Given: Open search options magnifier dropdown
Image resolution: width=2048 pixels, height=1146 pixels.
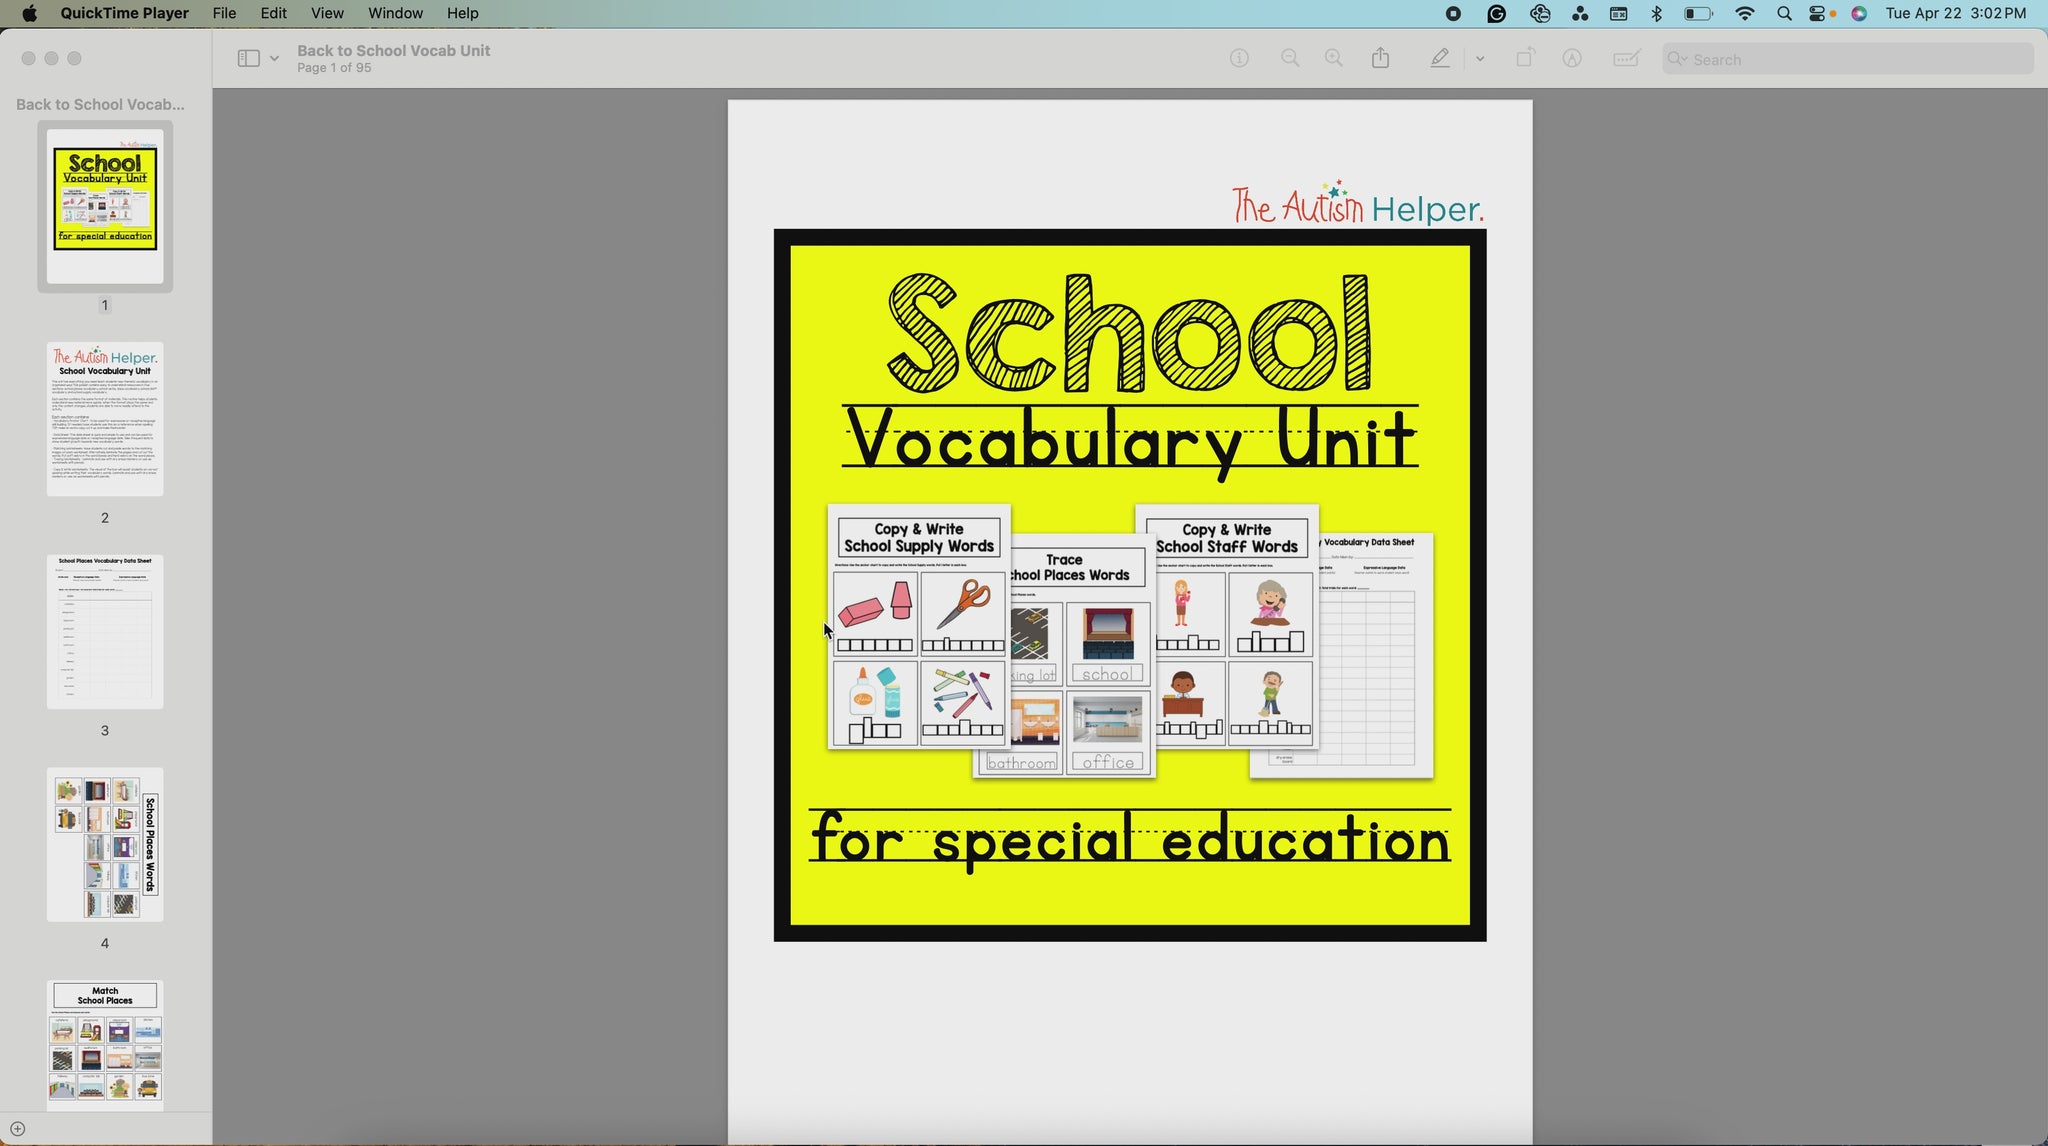Looking at the screenshot, I should [x=1677, y=59].
